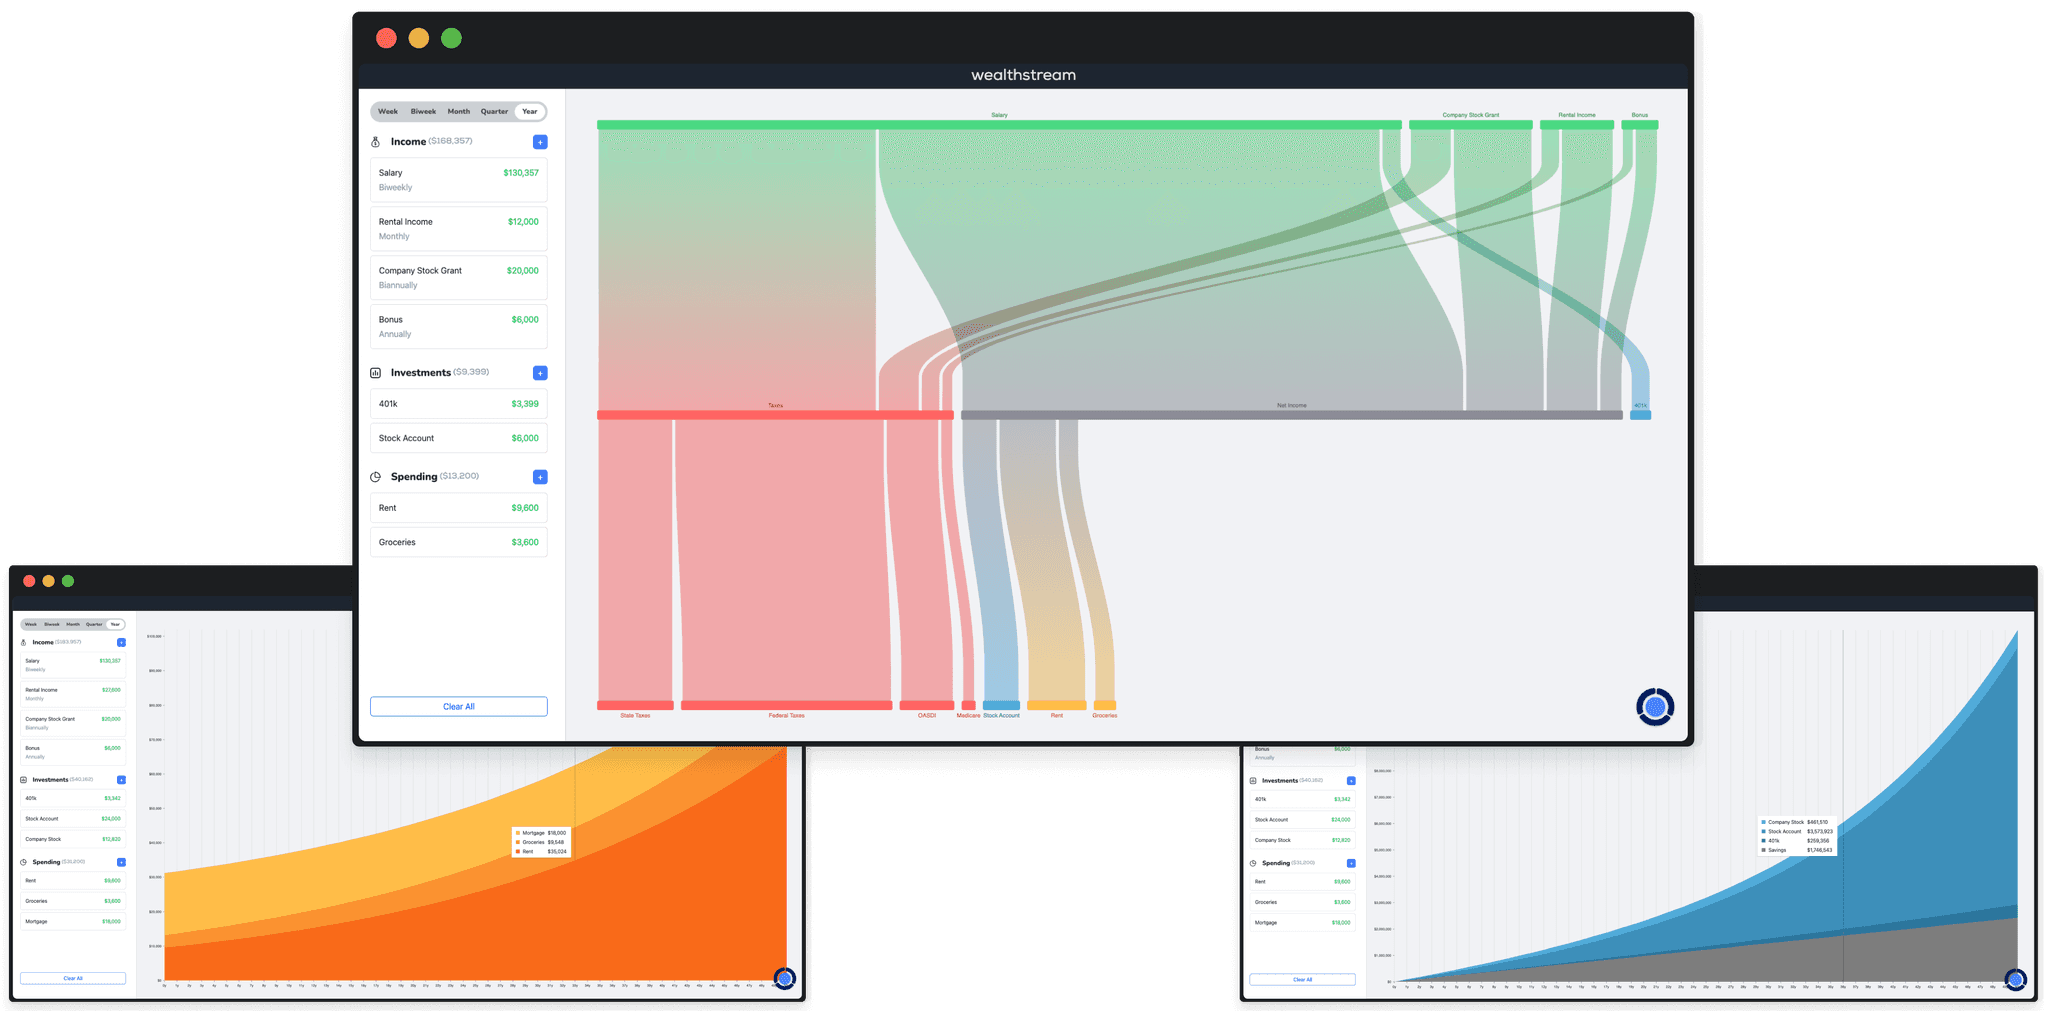Click Investments icon in left background window
The image size is (2048, 1011).
[x=24, y=780]
